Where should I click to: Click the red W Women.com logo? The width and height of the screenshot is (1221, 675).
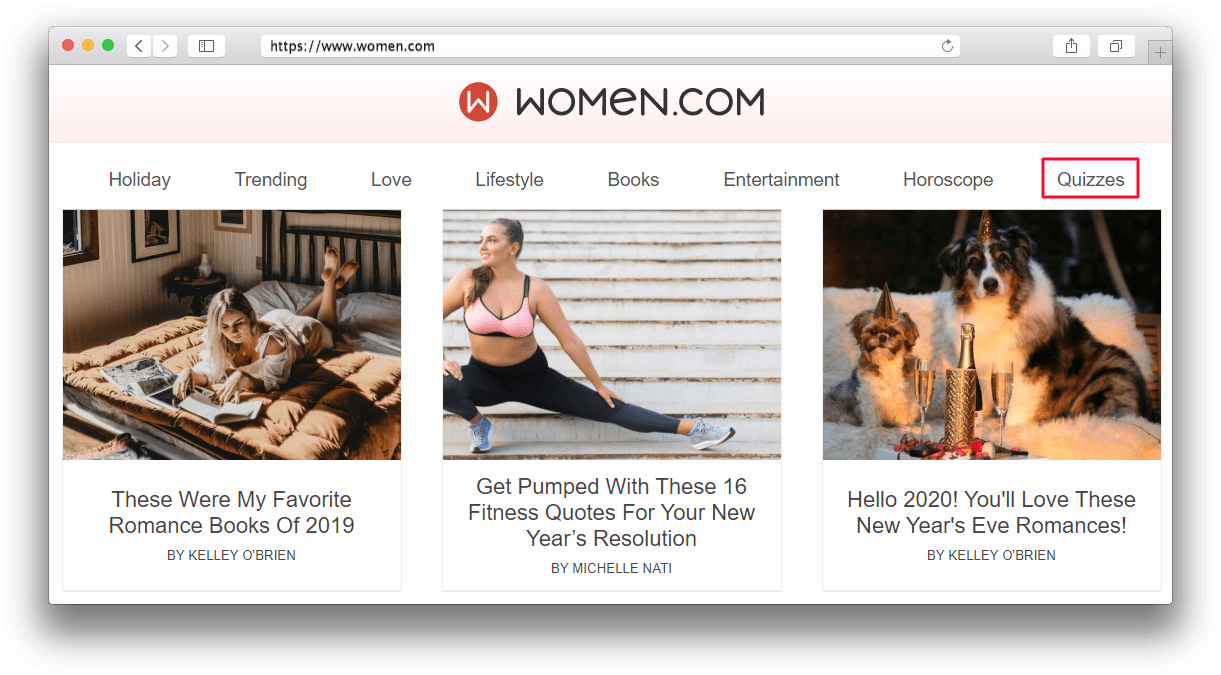click(478, 102)
